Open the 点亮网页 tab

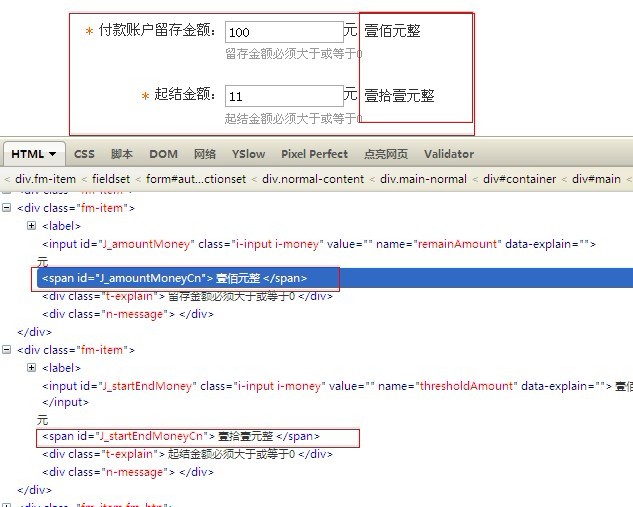pyautogui.click(x=386, y=154)
